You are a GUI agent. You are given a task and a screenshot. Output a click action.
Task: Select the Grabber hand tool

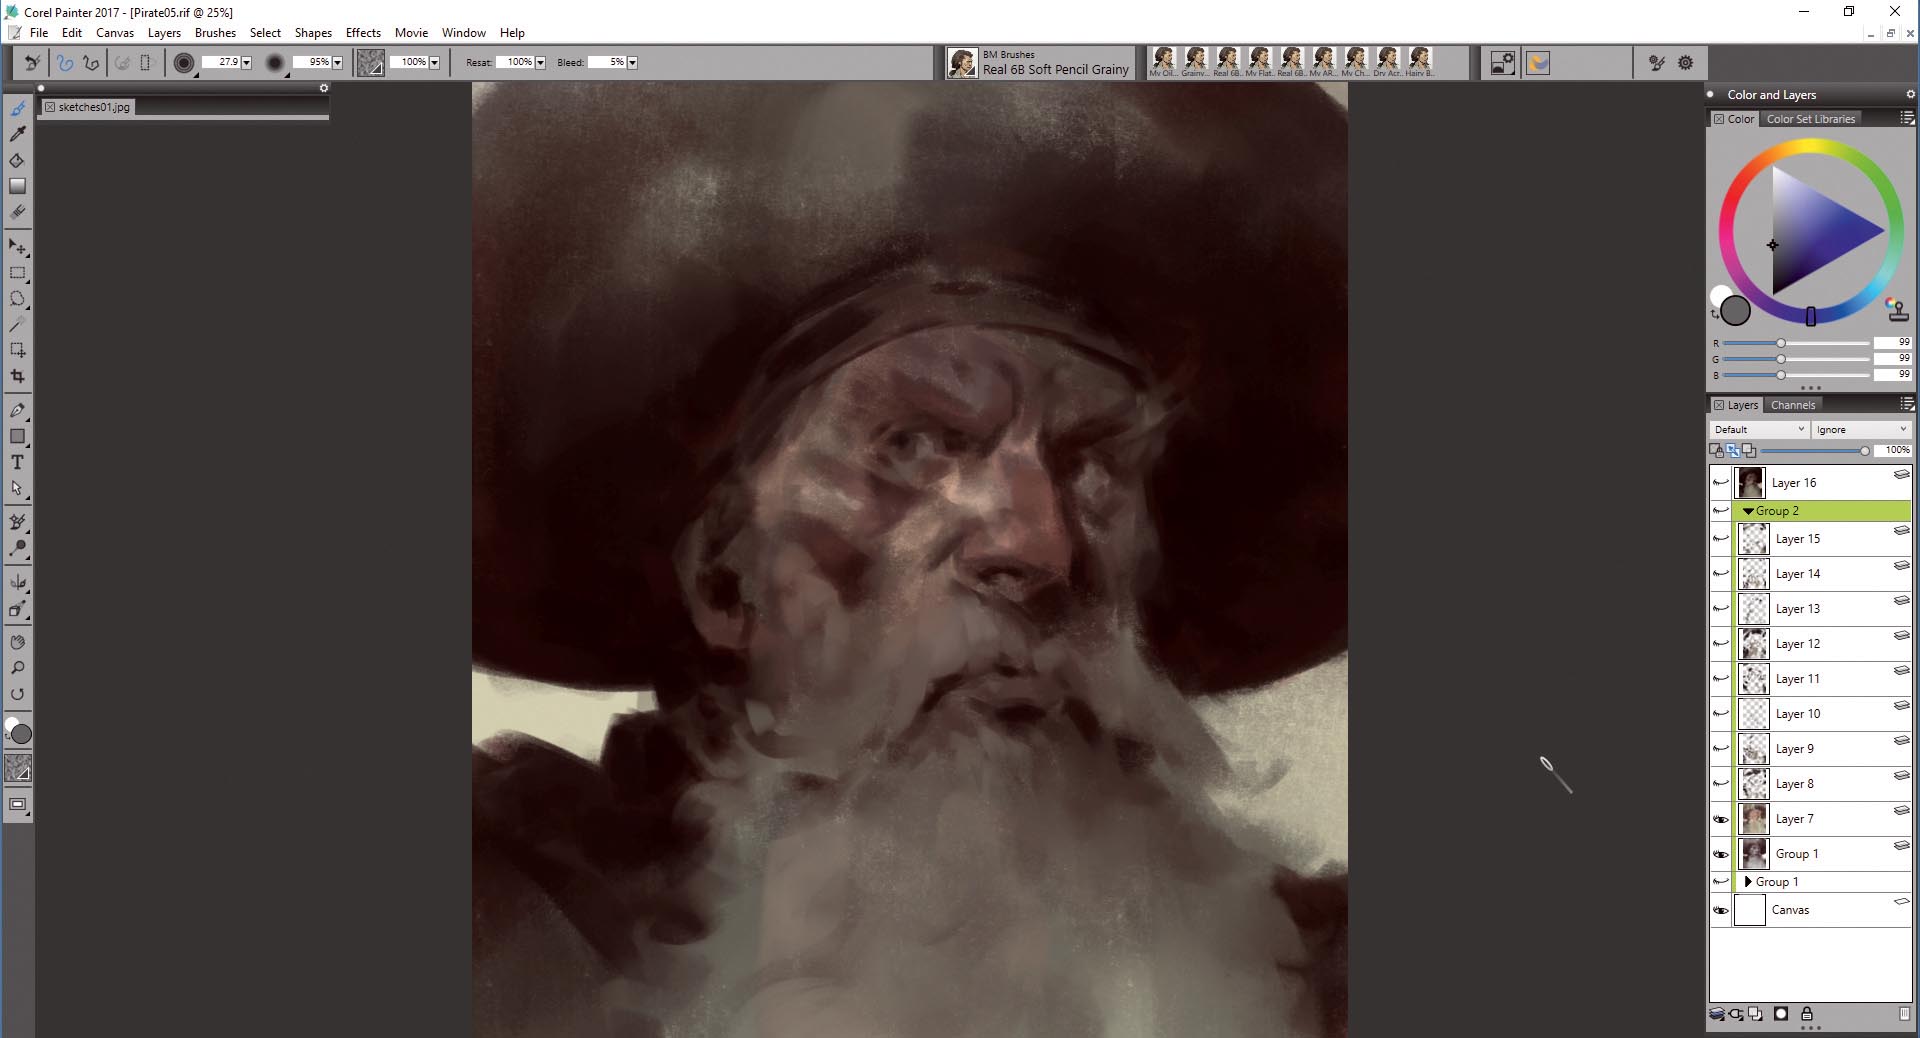pos(17,642)
